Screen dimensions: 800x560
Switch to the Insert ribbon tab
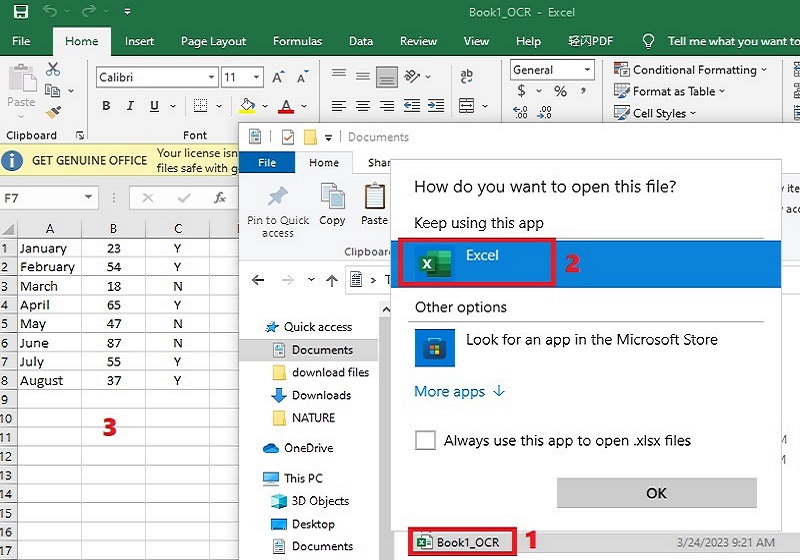[x=139, y=41]
